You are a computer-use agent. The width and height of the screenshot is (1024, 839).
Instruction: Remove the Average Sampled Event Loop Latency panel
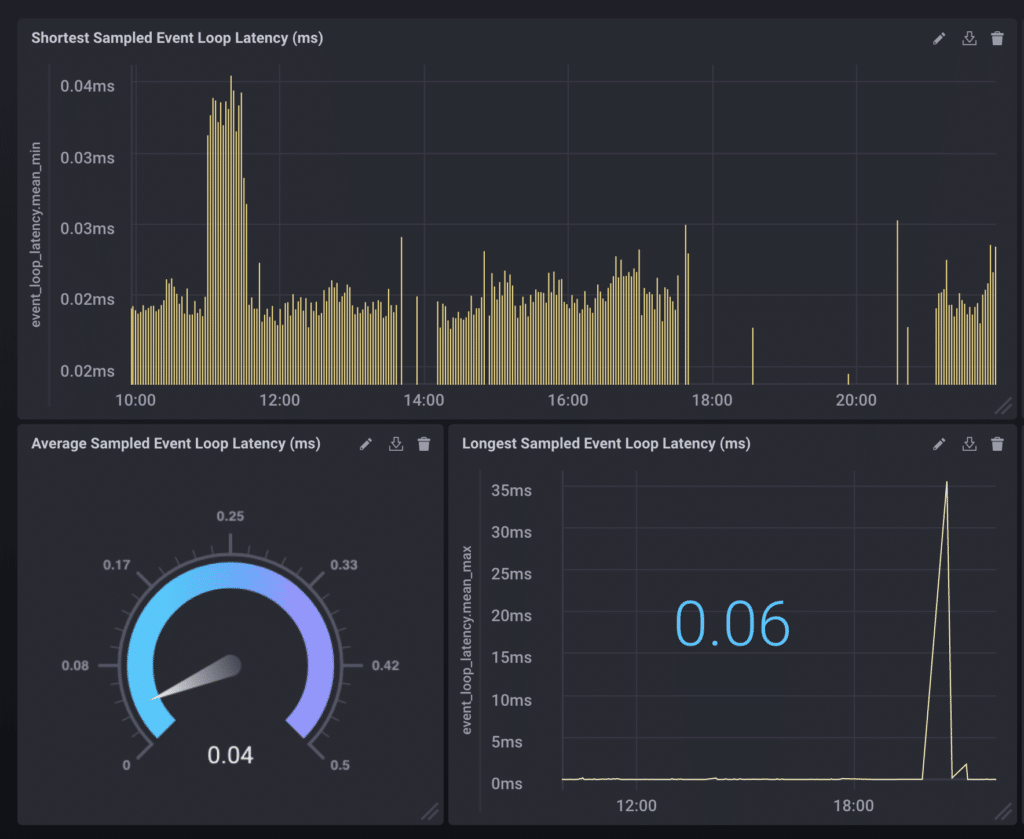424,444
